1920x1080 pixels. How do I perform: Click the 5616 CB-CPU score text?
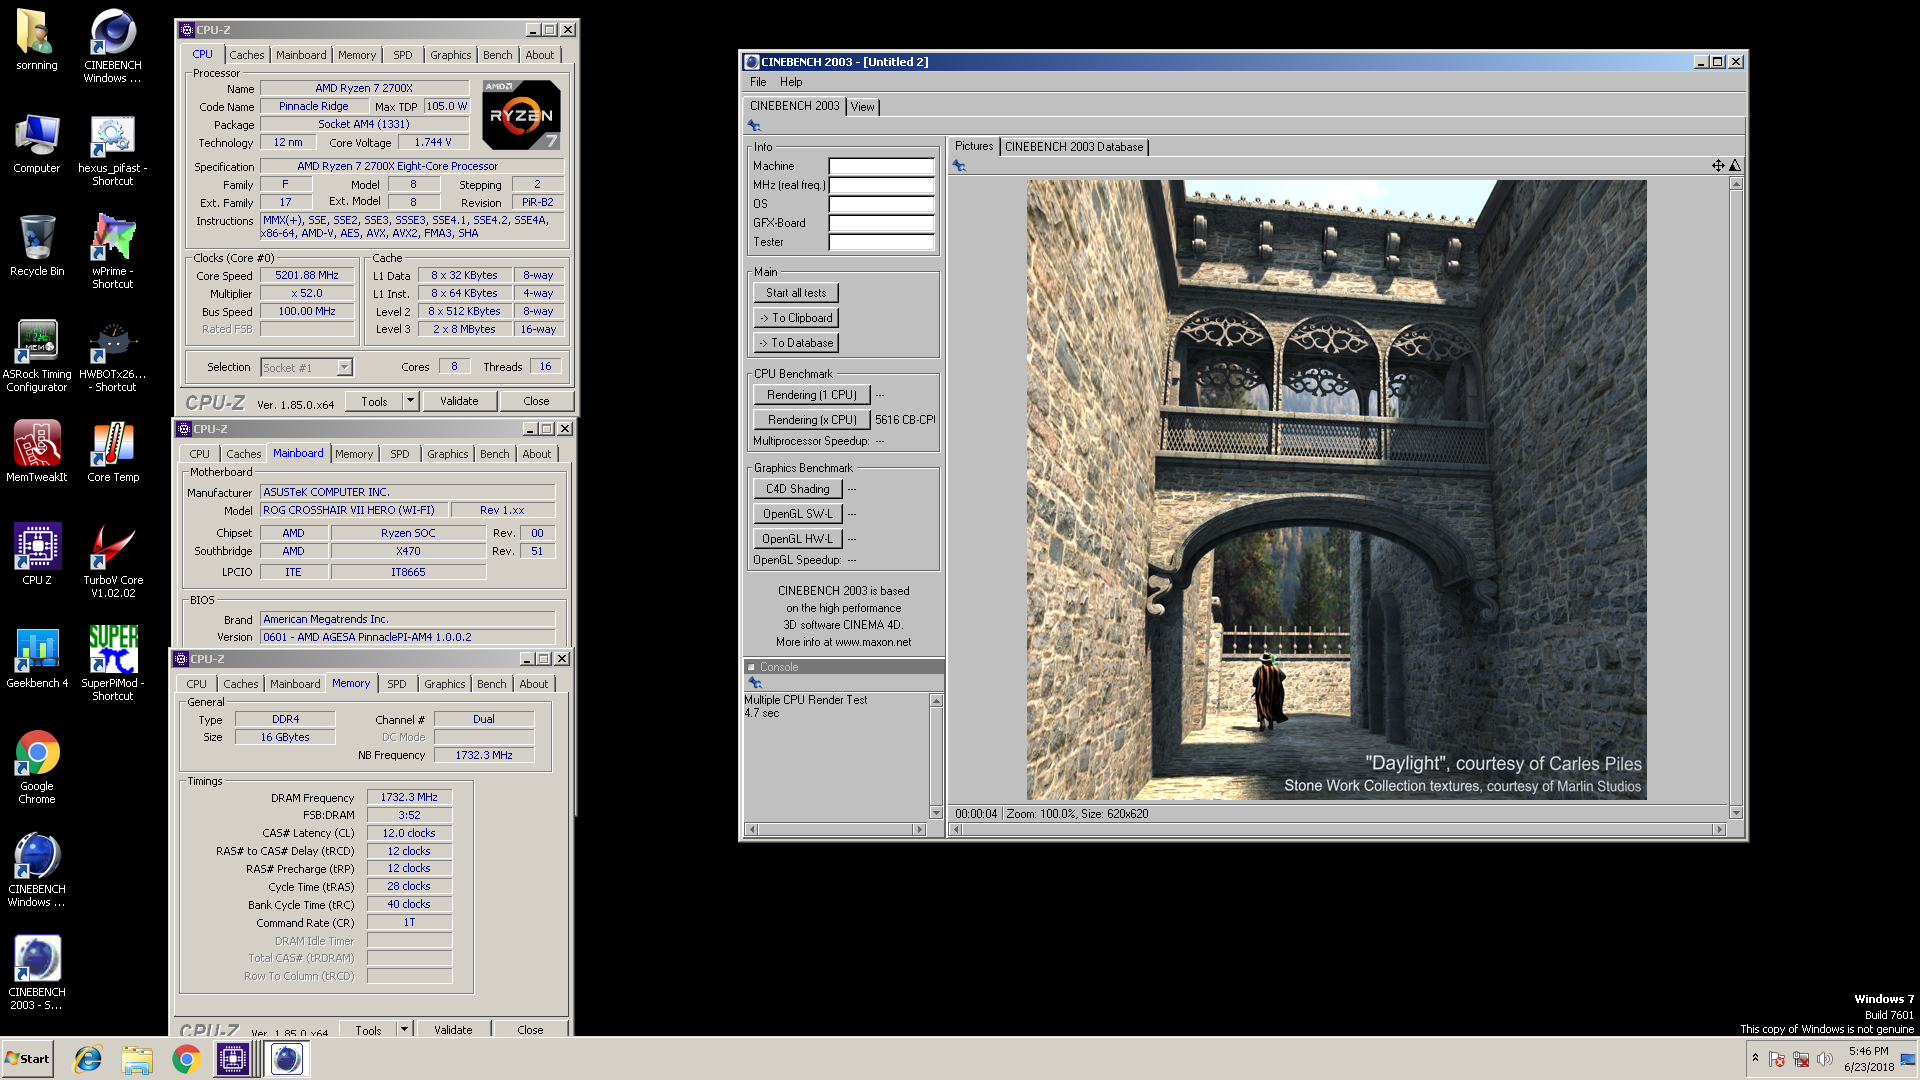click(x=905, y=420)
